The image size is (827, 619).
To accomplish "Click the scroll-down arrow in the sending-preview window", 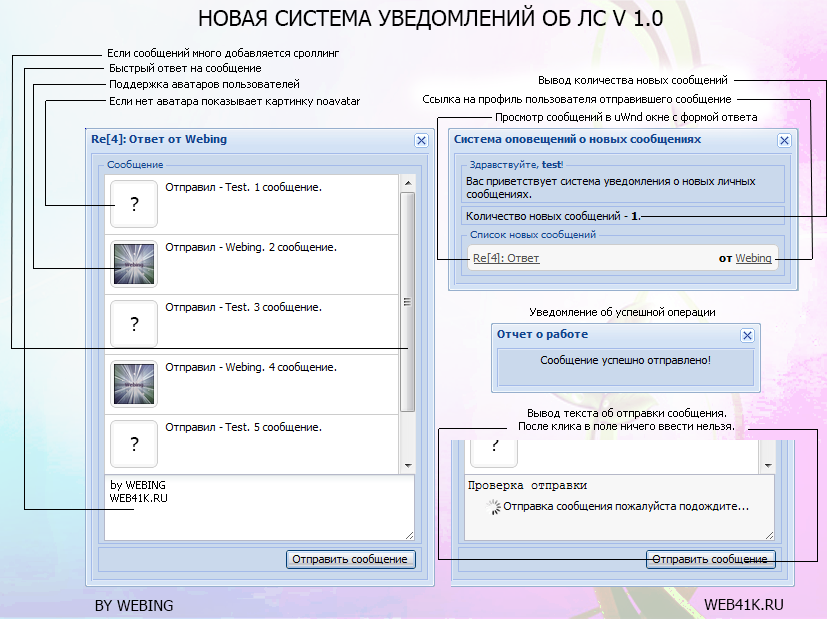I will click(x=768, y=466).
